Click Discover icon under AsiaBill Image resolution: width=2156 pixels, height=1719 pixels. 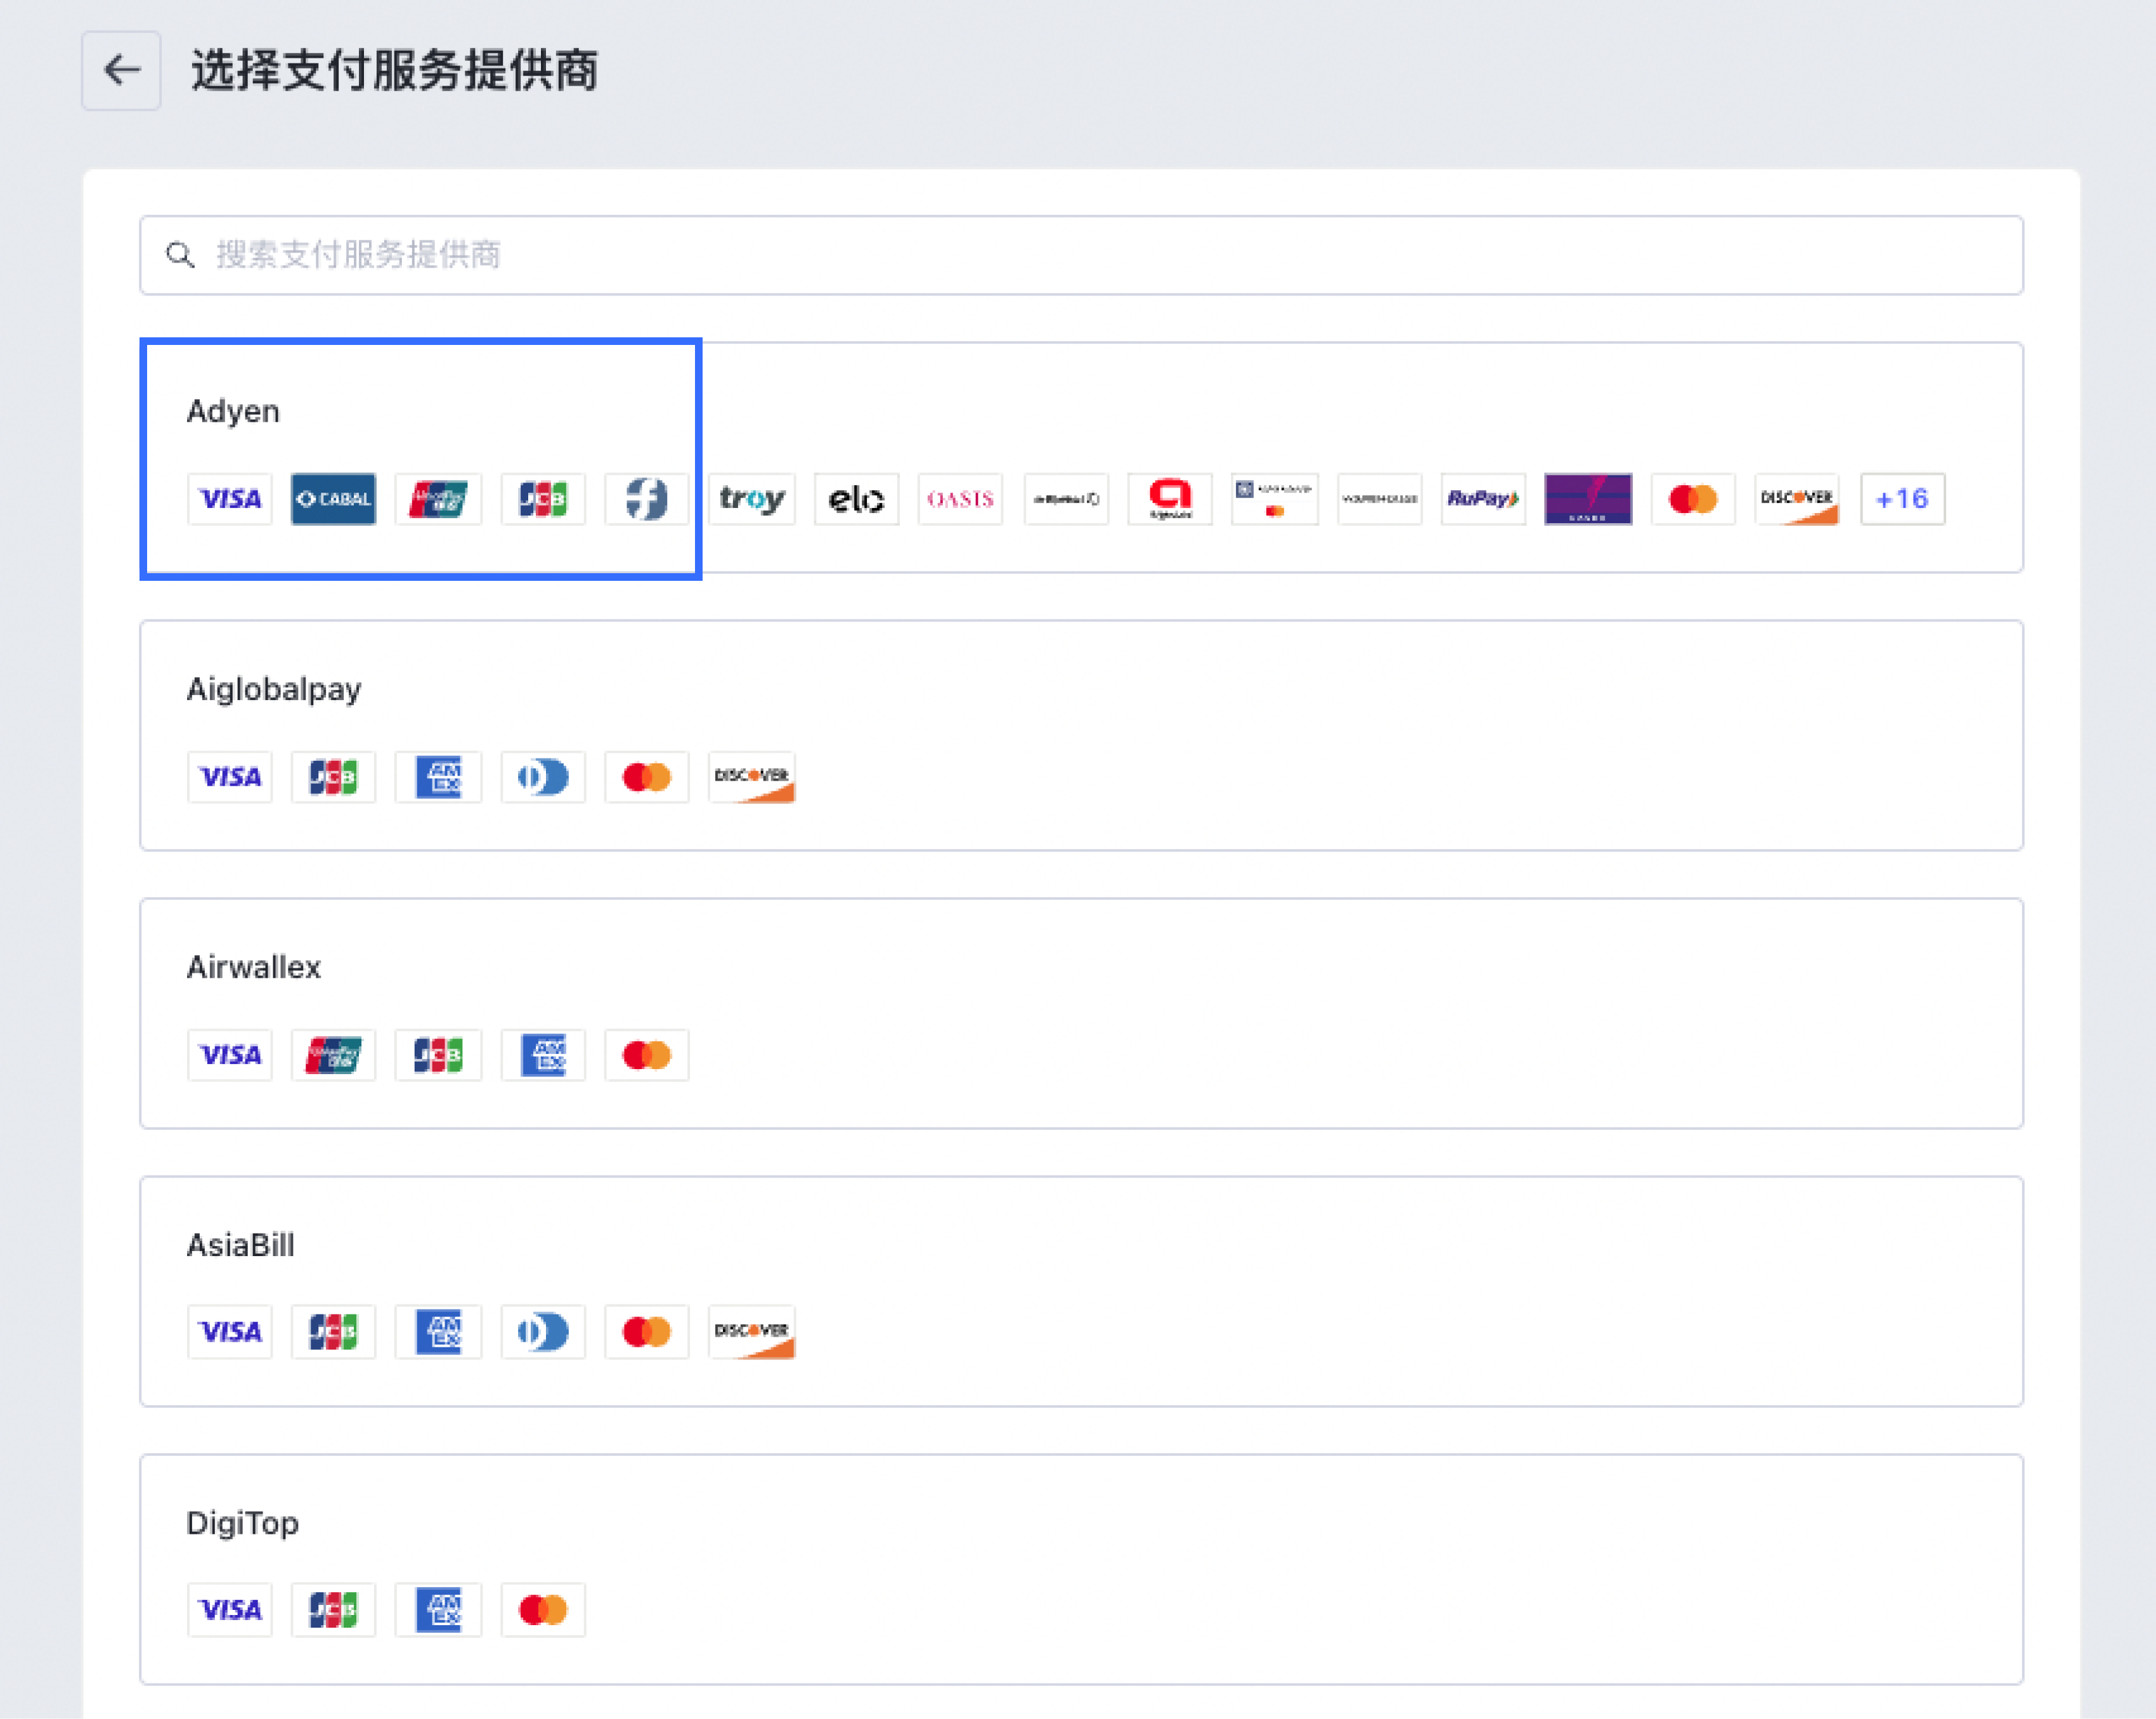click(752, 1332)
